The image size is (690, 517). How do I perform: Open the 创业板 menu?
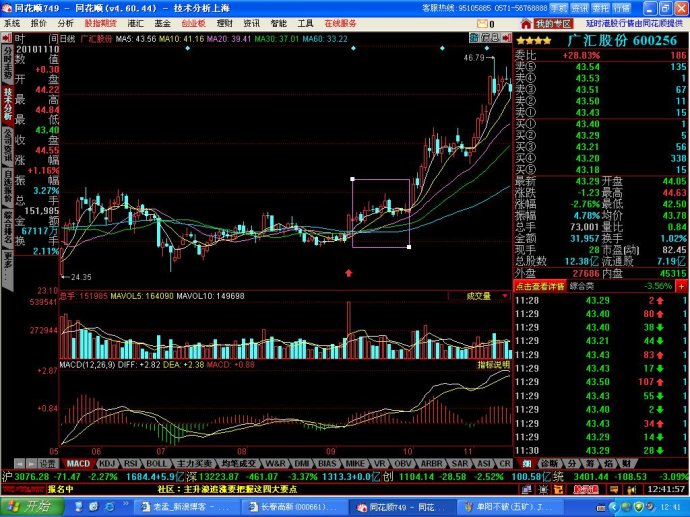tap(194, 23)
